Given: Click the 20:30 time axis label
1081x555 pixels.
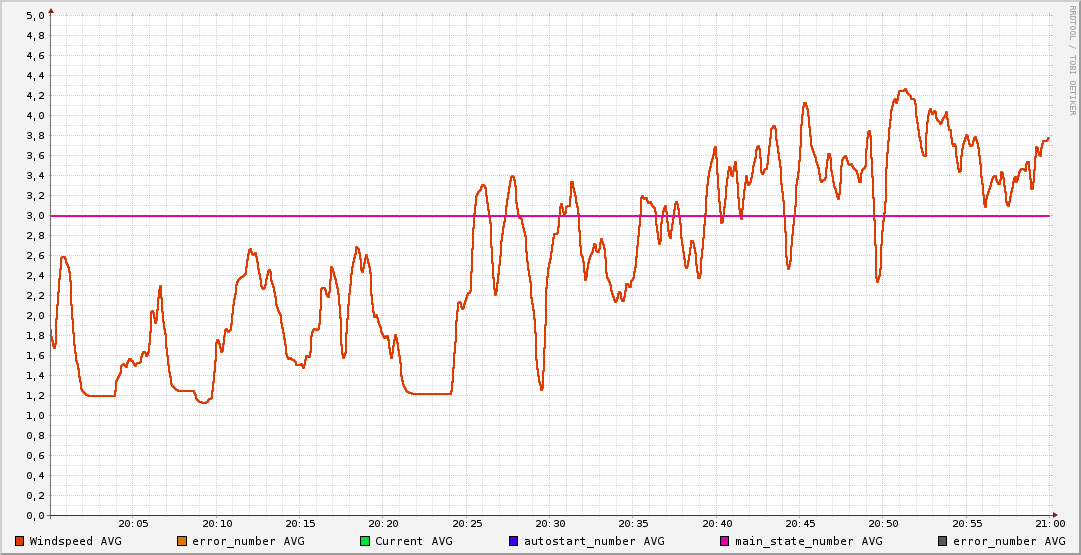Looking at the screenshot, I should (x=550, y=524).
